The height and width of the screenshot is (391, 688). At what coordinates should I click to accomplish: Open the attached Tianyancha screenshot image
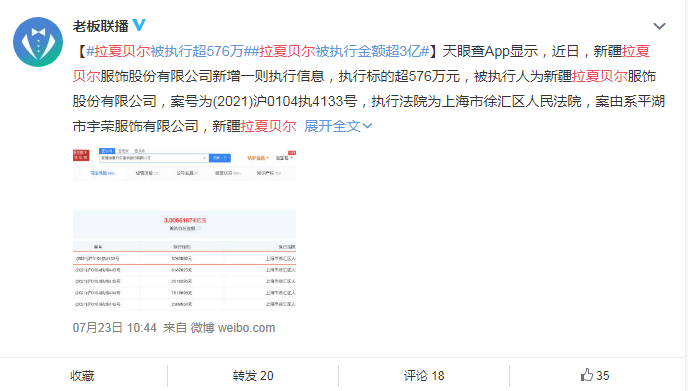click(x=184, y=230)
